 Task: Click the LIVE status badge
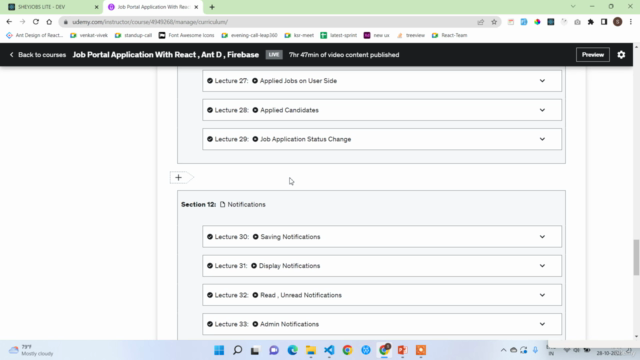[274, 55]
